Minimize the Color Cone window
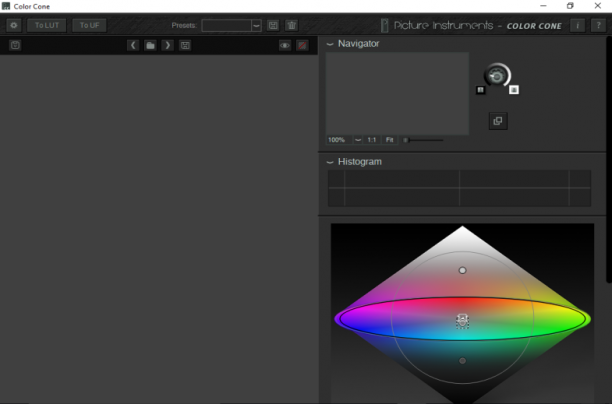612x404 pixels. tap(543, 6)
